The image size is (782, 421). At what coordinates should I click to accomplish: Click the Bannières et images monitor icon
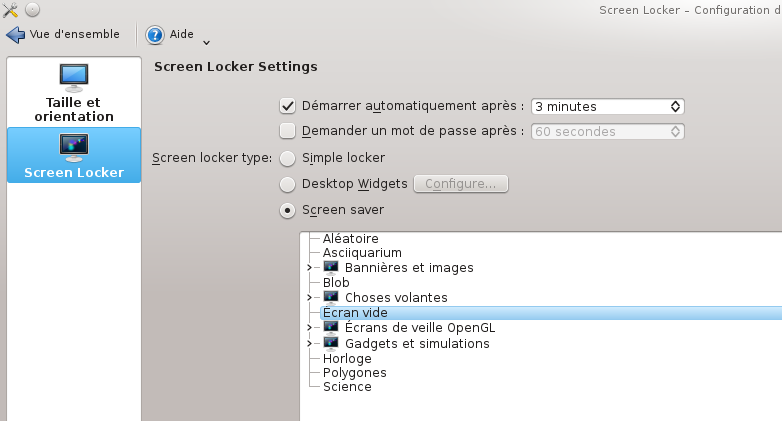coord(331,268)
